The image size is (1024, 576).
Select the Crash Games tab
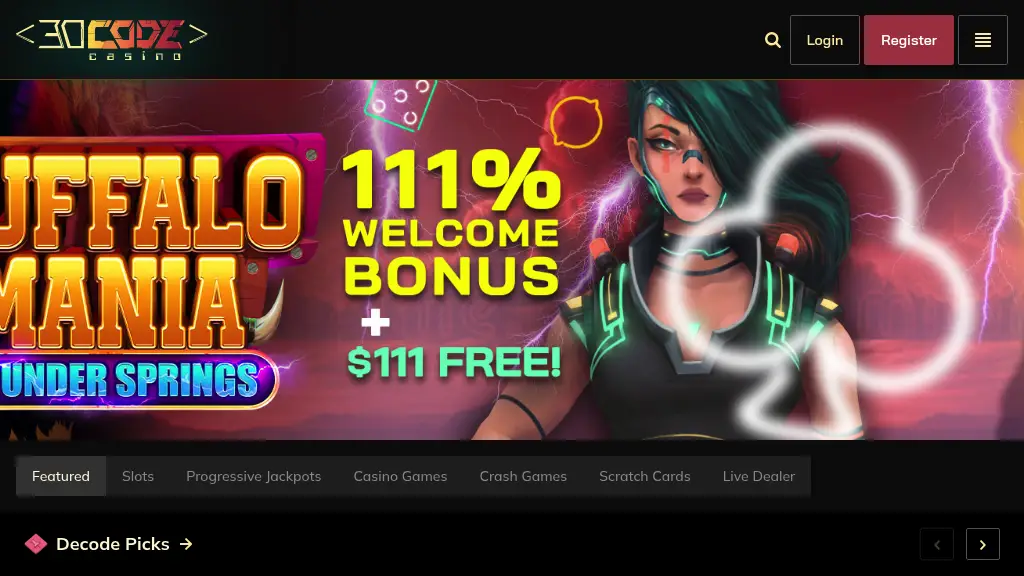pyautogui.click(x=523, y=476)
